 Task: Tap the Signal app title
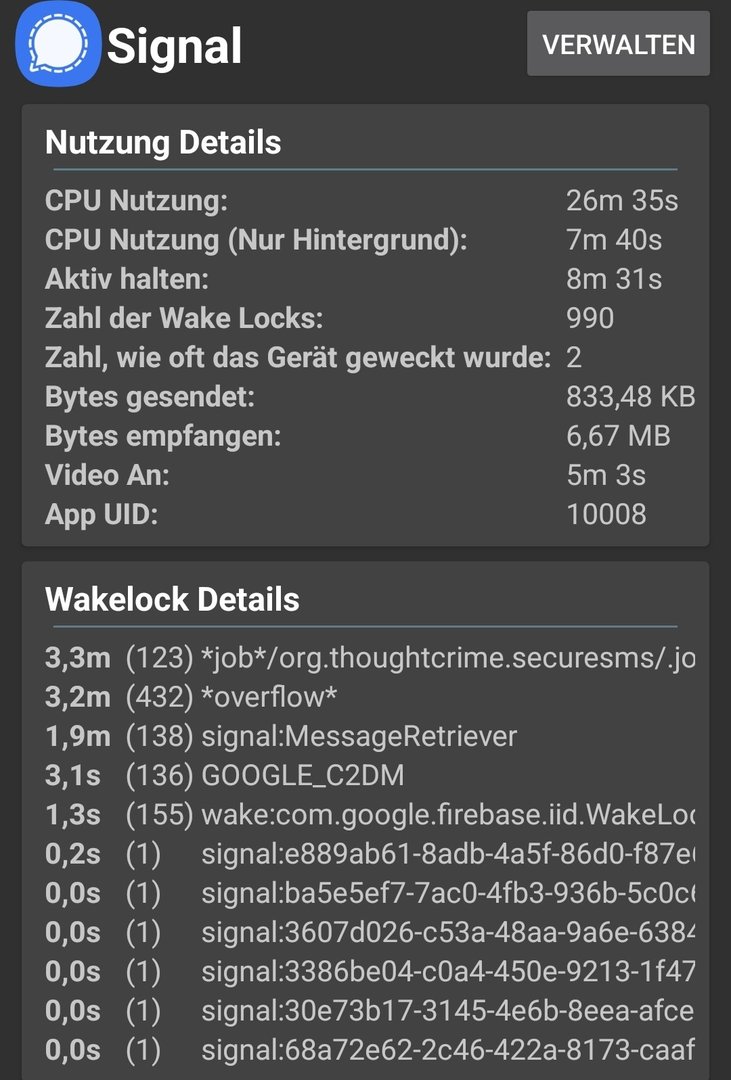coord(175,46)
